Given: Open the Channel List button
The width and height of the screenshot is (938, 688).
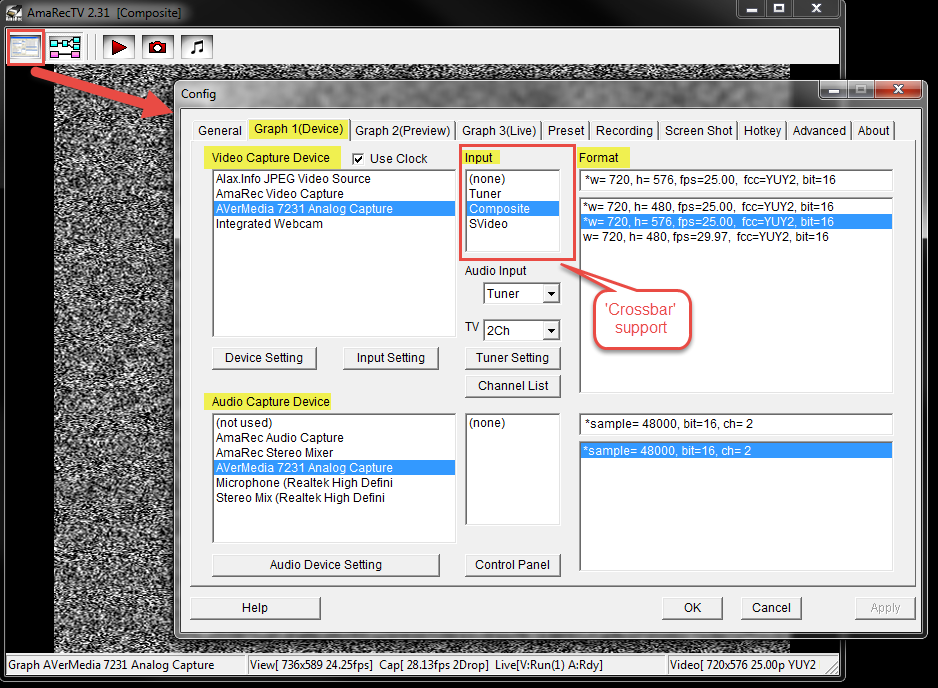Looking at the screenshot, I should pos(513,386).
